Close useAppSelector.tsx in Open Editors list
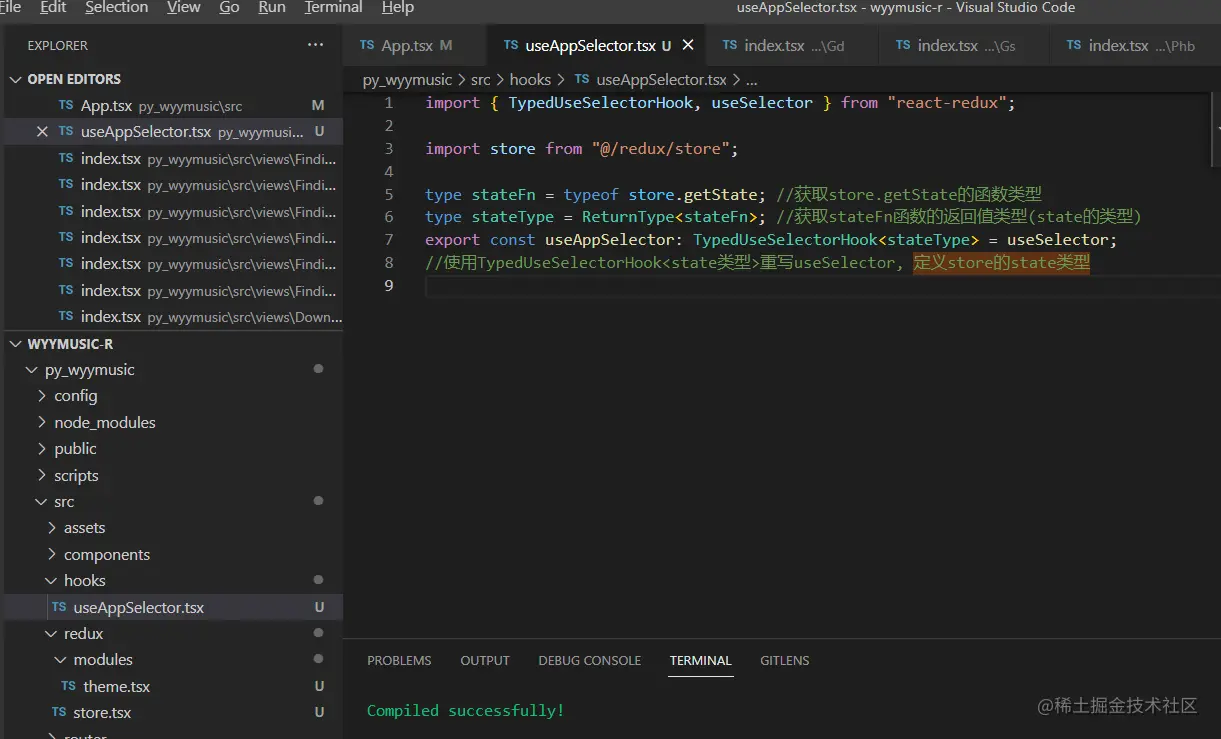This screenshot has width=1221, height=739. (x=42, y=132)
